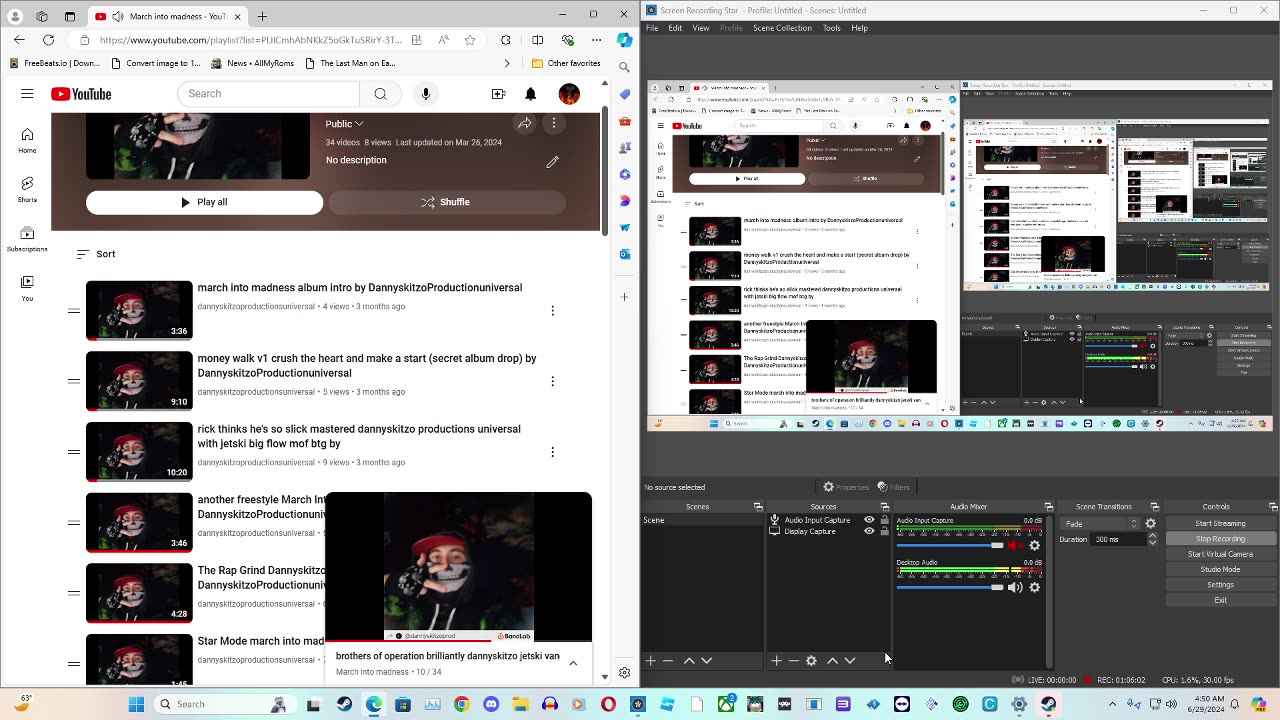Unmute Audio Input Capture red speaker icon

1015,545
